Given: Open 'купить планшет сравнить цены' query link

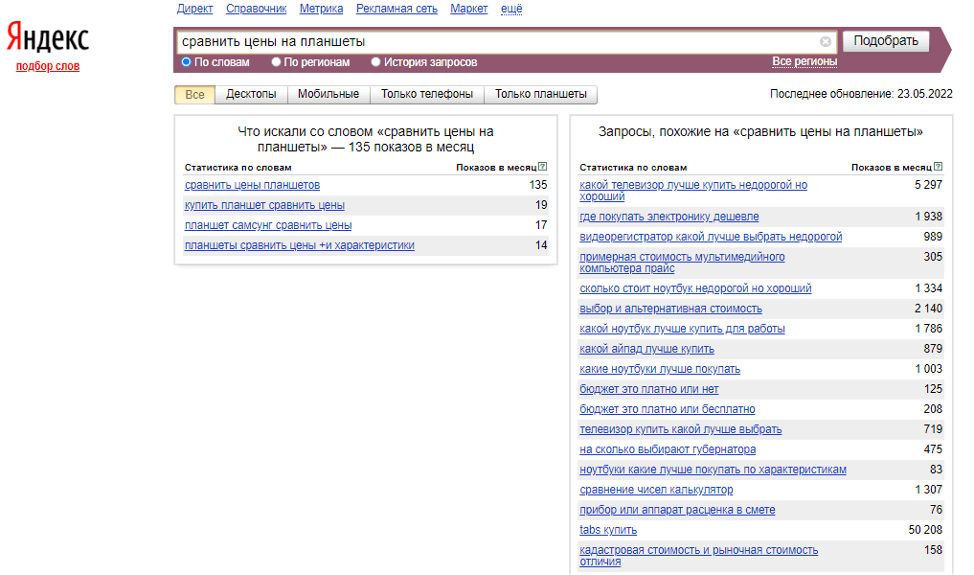Looking at the screenshot, I should click(264, 205).
